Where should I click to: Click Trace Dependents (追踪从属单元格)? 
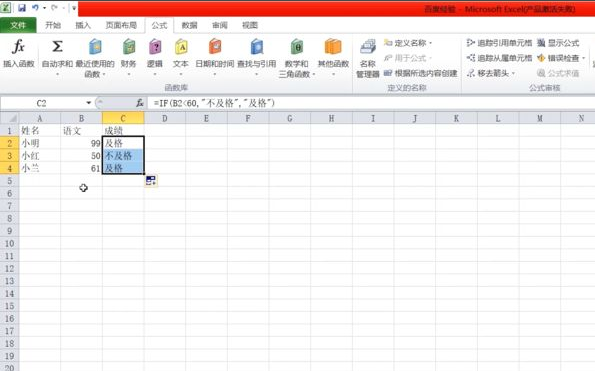[x=499, y=58]
